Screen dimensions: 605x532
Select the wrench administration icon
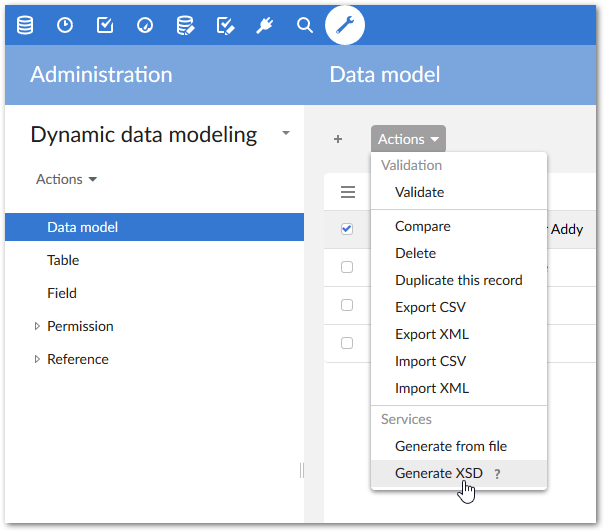[x=345, y=25]
